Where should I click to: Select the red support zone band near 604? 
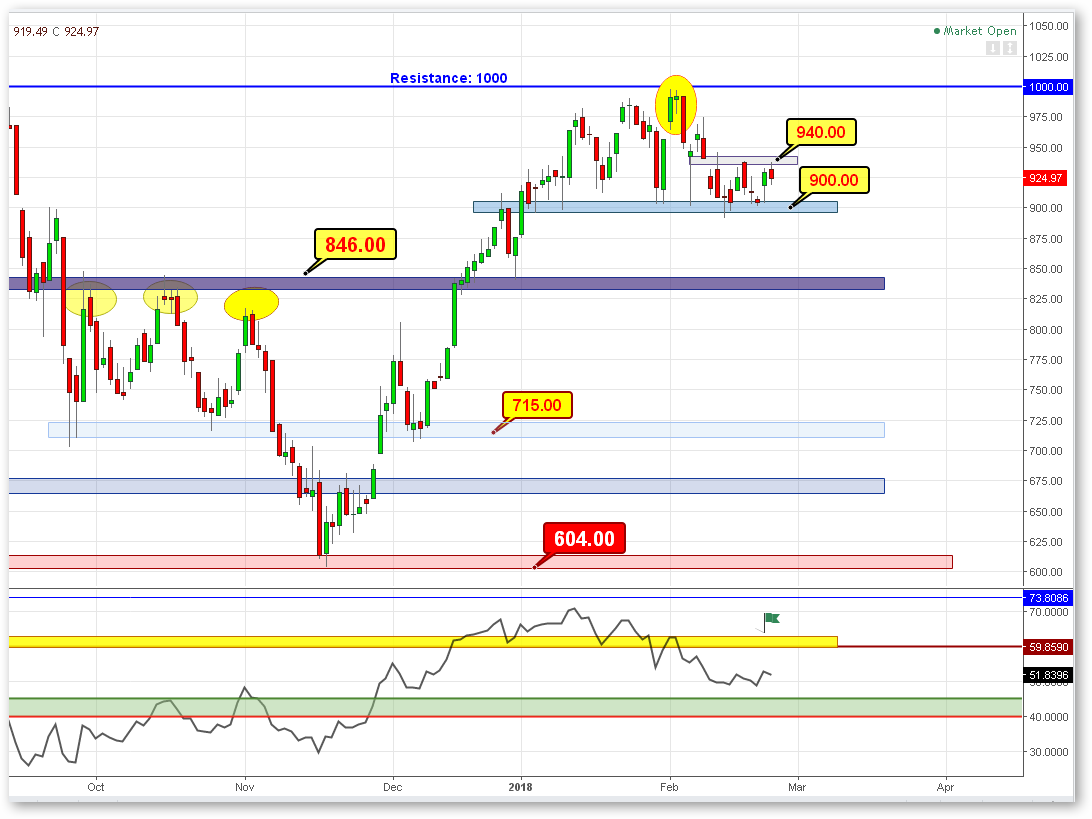(481, 562)
